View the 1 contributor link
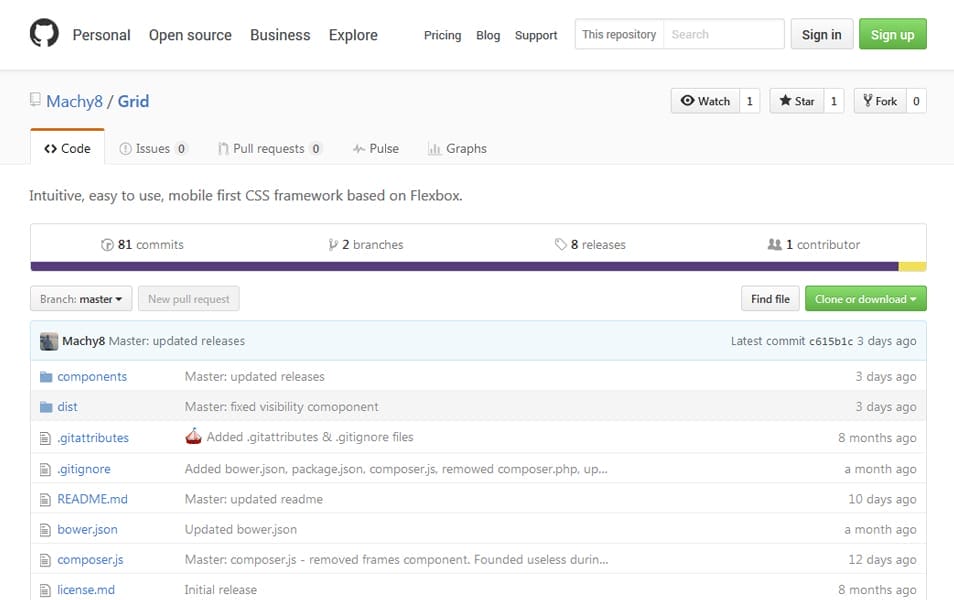Viewport: 954px width, 600px height. (813, 245)
